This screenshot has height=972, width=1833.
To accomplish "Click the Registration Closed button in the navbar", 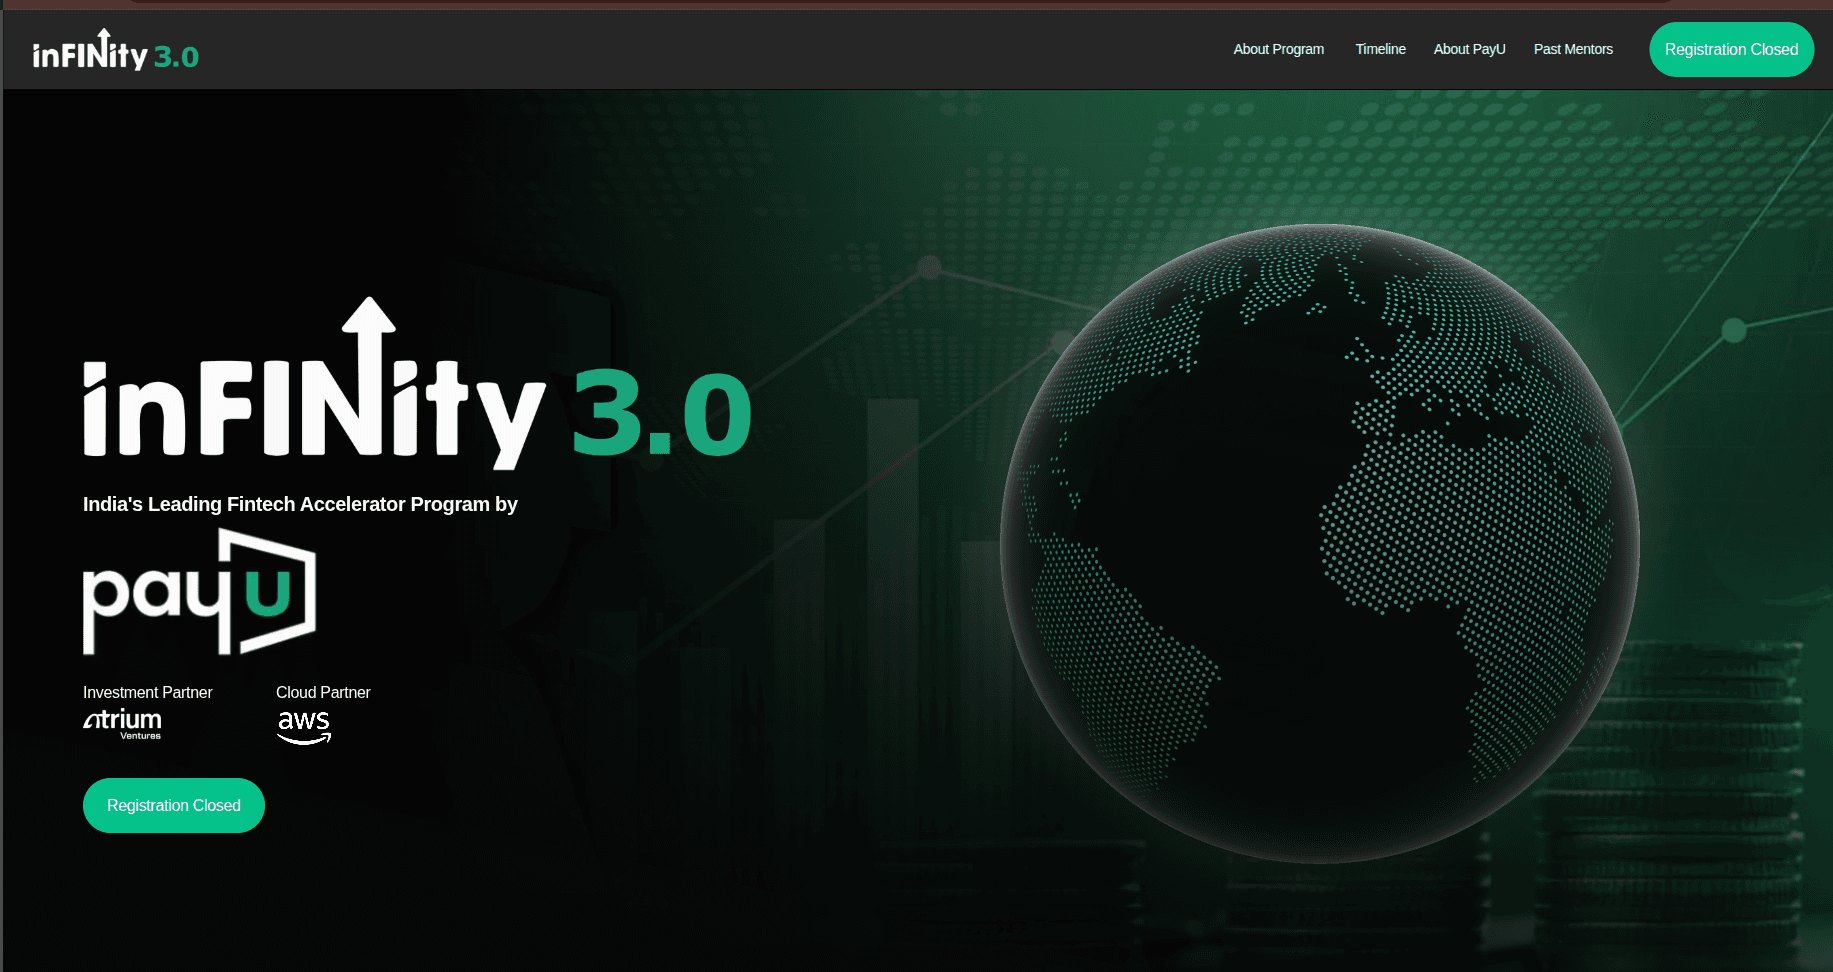I will 1731,50.
